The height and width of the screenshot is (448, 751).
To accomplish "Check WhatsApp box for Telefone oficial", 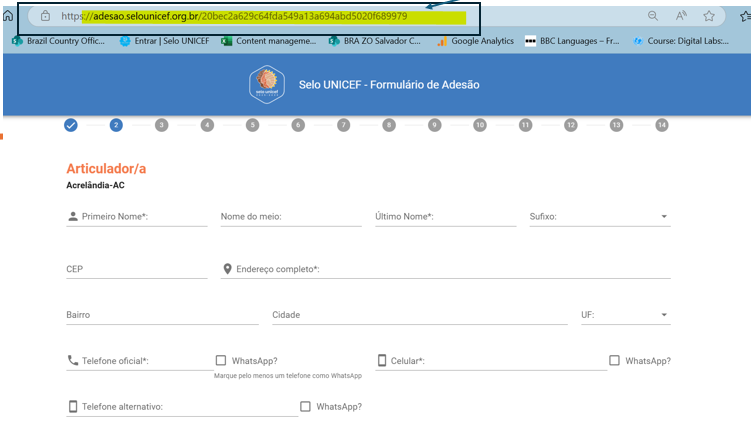I will (x=221, y=360).
